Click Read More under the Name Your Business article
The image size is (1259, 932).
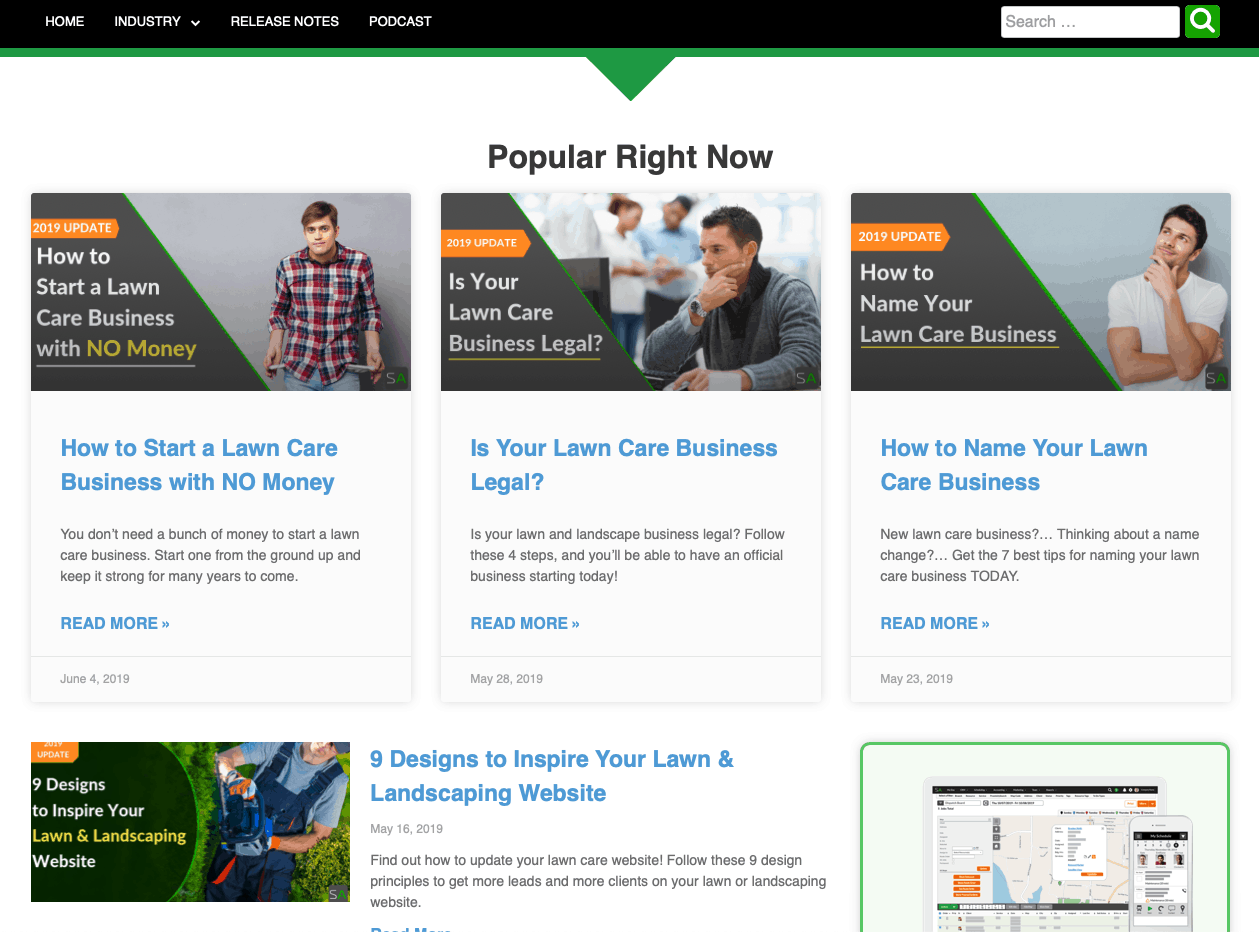pyautogui.click(x=935, y=623)
